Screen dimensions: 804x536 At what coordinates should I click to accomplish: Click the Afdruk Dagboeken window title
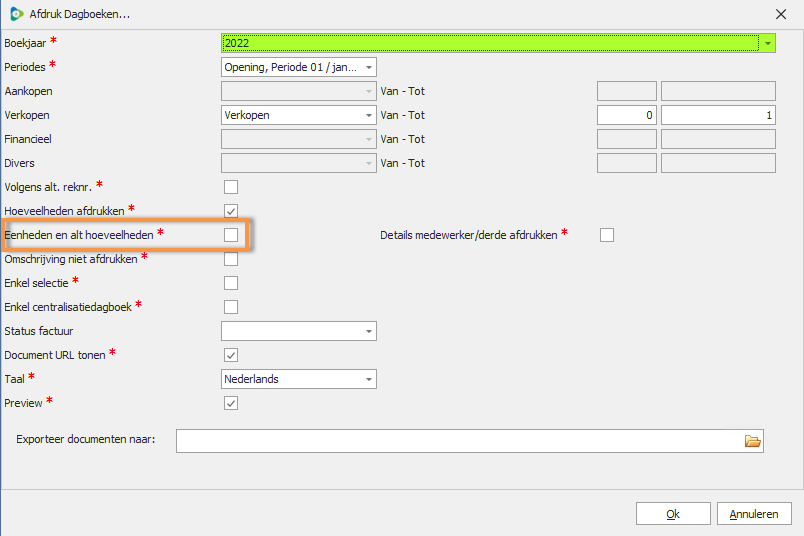[79, 14]
